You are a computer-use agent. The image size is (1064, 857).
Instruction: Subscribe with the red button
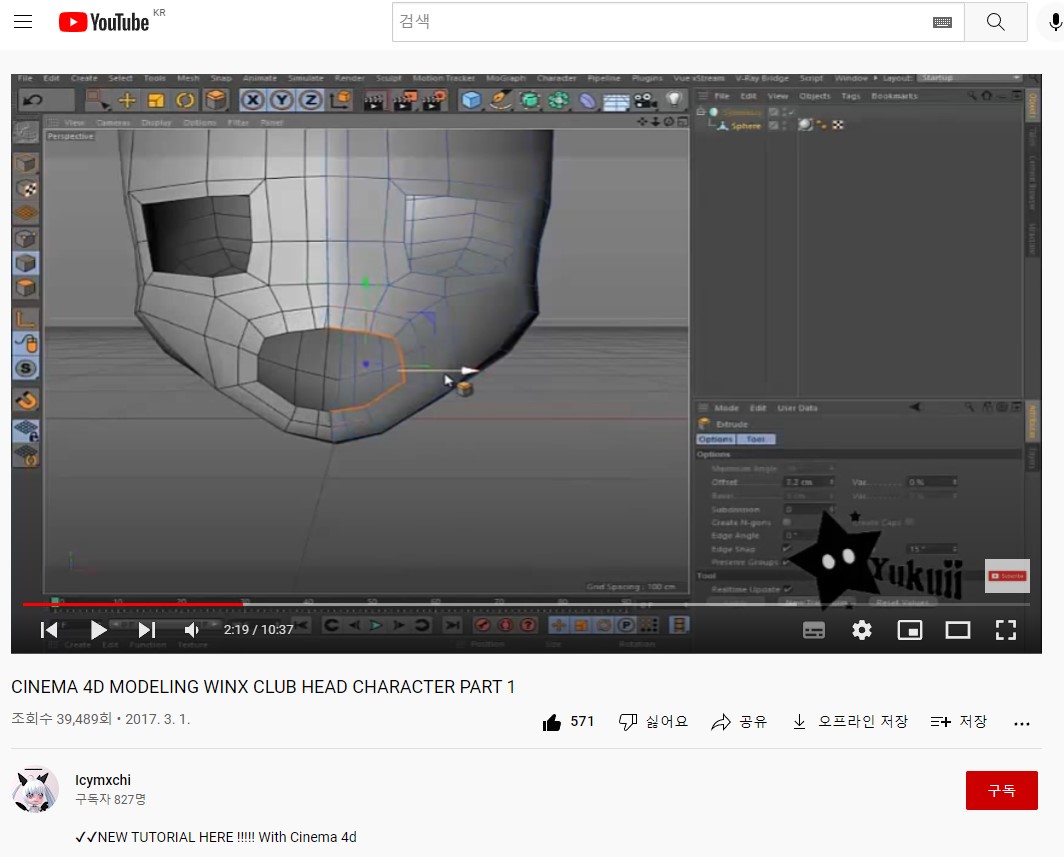coord(1001,790)
